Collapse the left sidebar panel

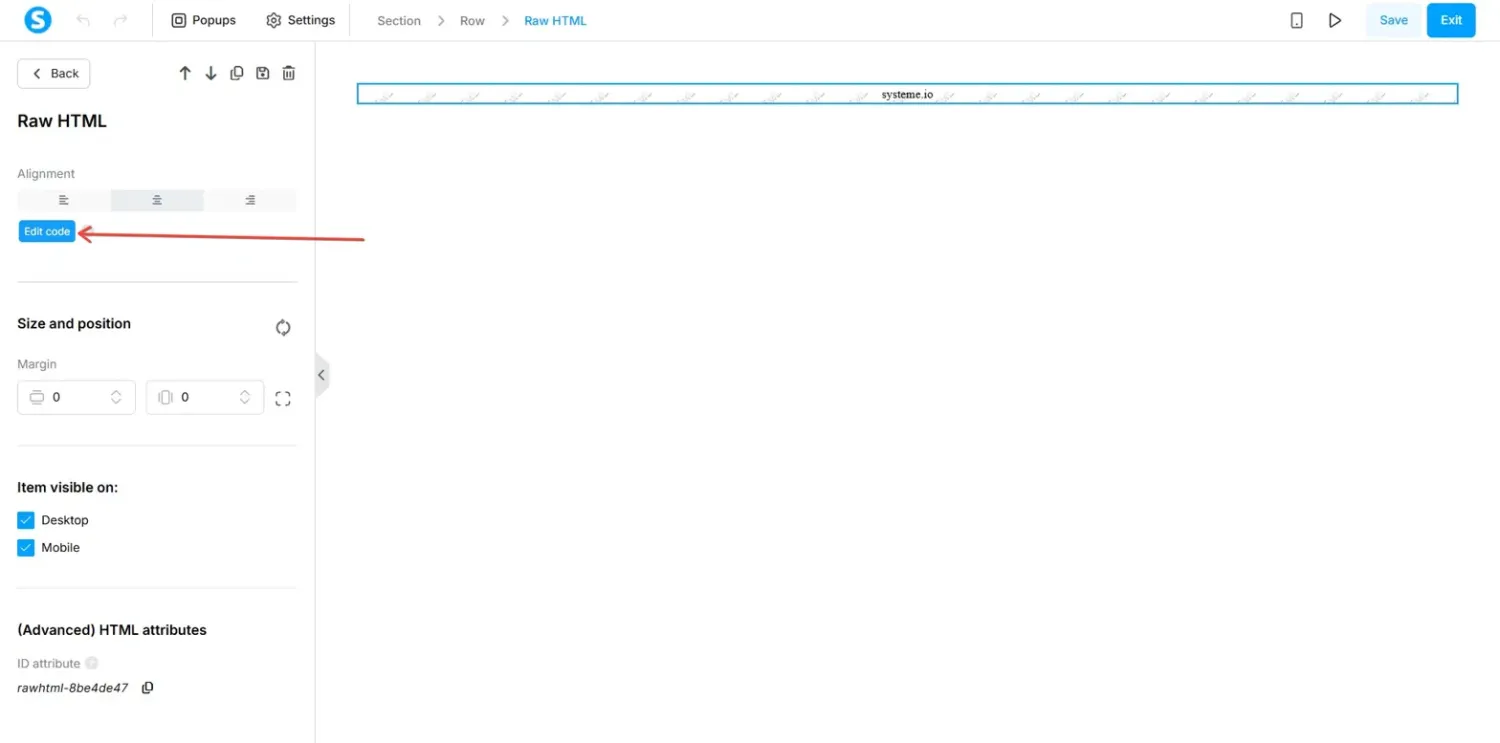(321, 375)
